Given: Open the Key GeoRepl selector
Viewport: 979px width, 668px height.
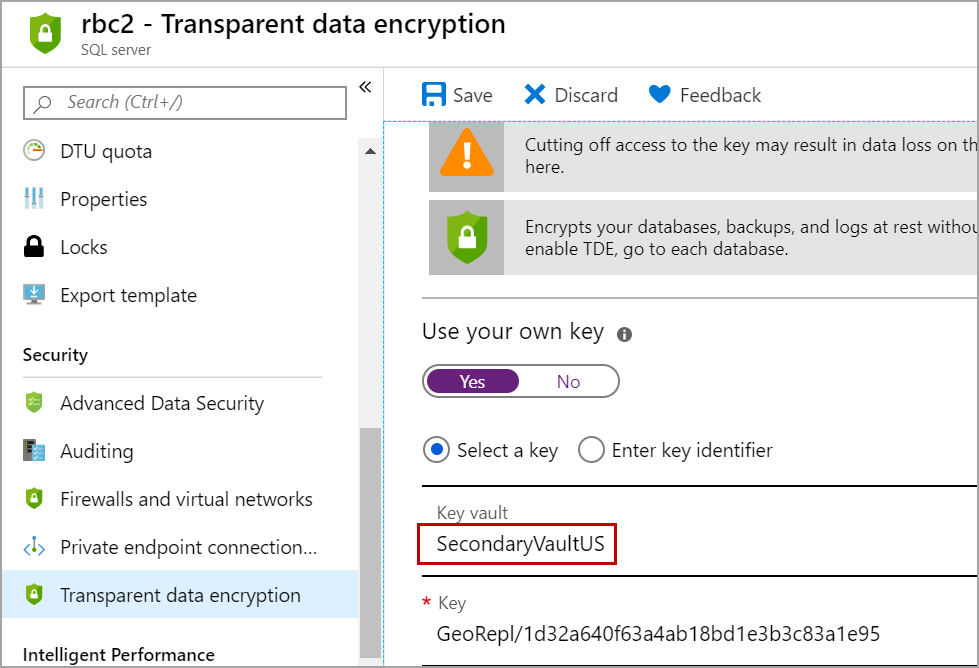Looking at the screenshot, I should [657, 634].
